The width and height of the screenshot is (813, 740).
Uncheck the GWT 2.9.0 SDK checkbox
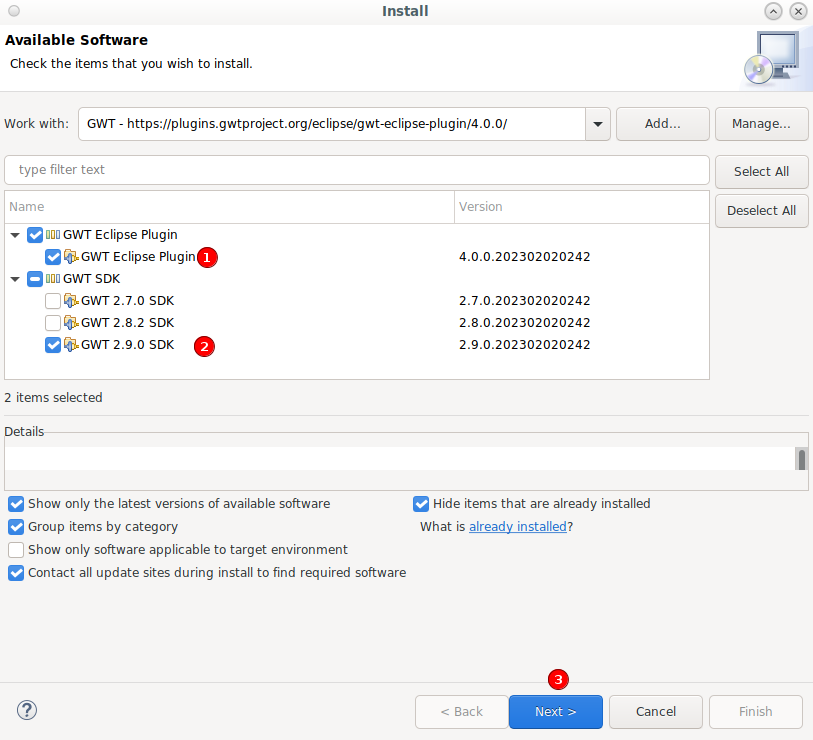[x=53, y=345]
